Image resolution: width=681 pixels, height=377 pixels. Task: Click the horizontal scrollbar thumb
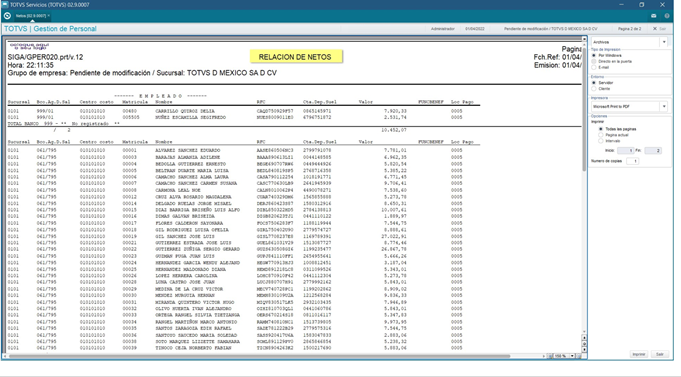pyautogui.click(x=259, y=356)
